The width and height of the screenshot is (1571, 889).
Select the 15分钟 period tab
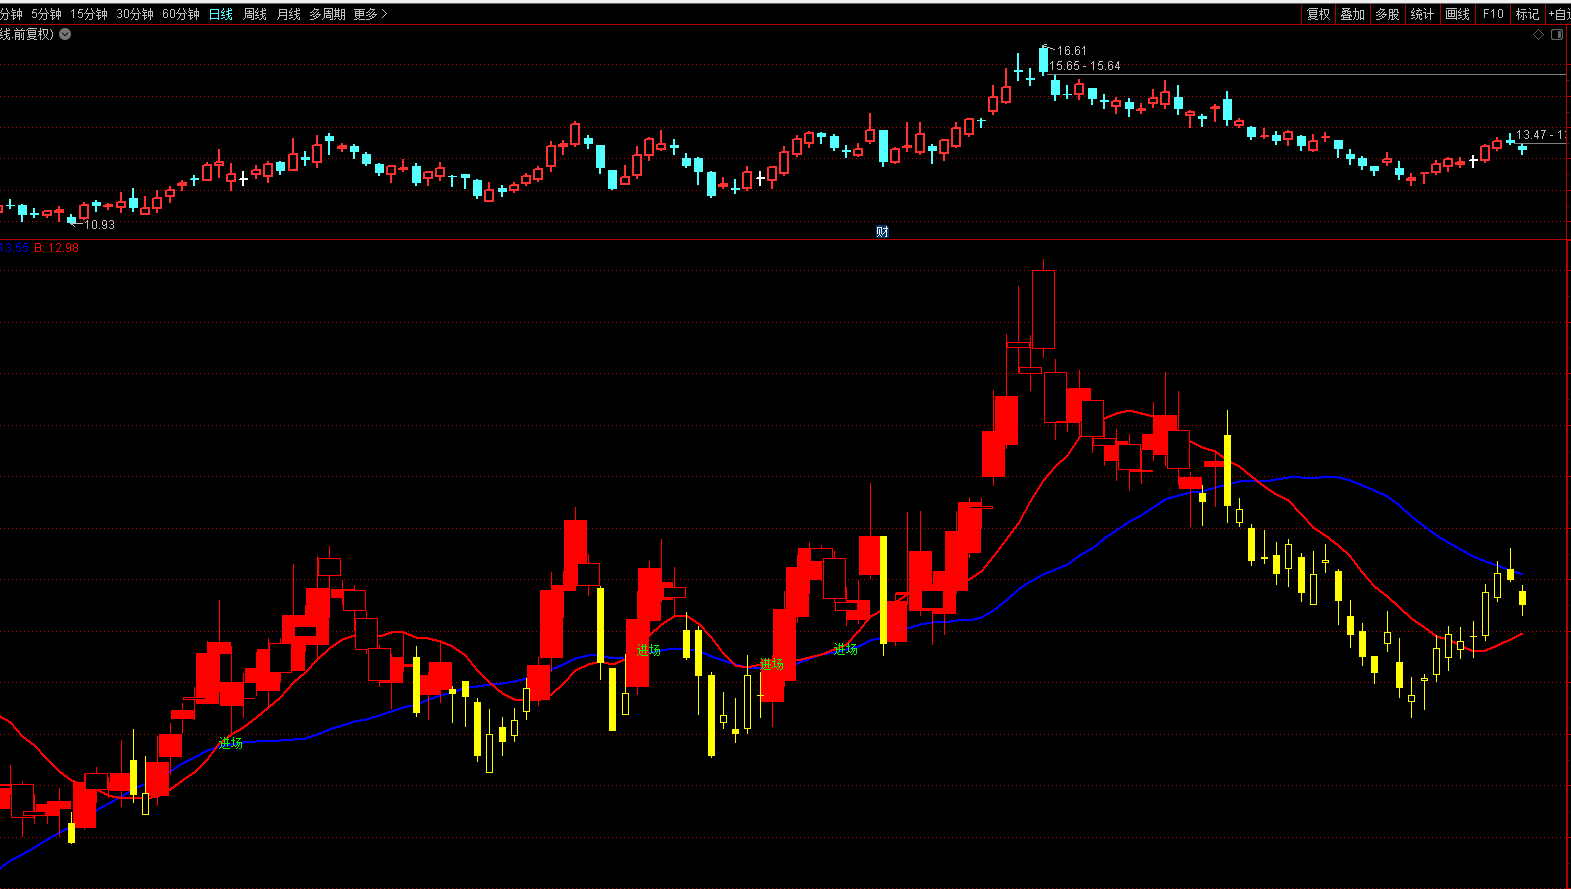(x=89, y=14)
